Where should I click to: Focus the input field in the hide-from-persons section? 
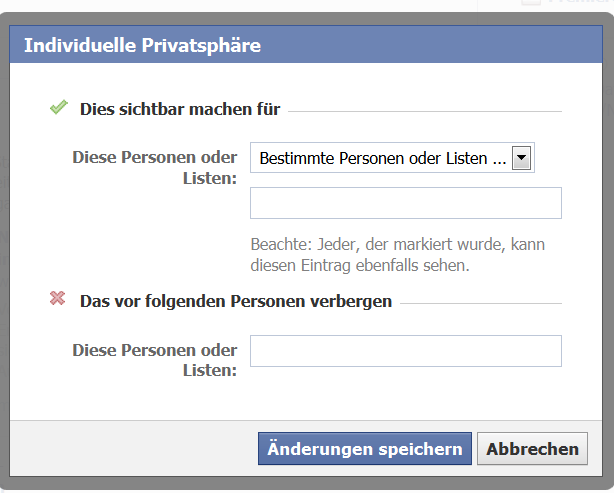click(405, 351)
